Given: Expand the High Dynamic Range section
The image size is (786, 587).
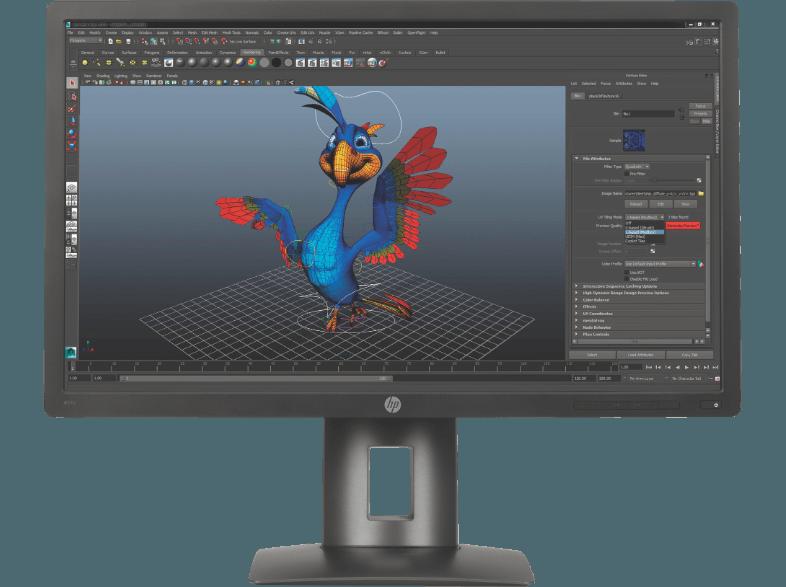Looking at the screenshot, I should point(576,293).
